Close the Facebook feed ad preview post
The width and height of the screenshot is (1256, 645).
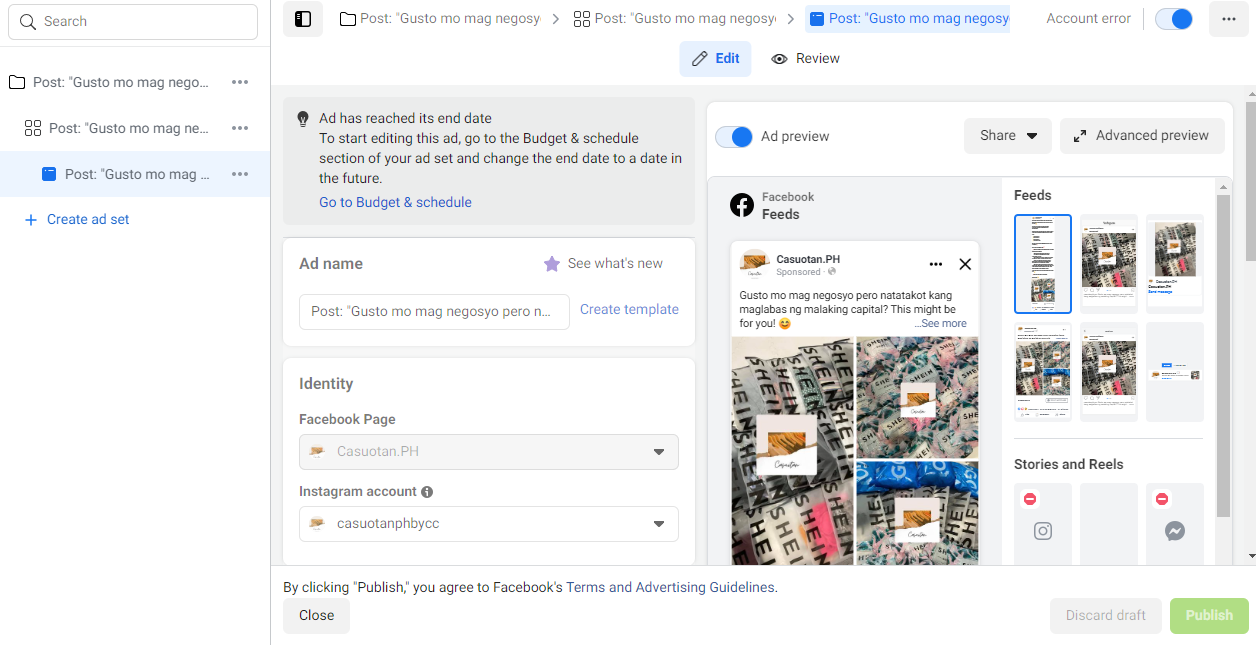(965, 264)
